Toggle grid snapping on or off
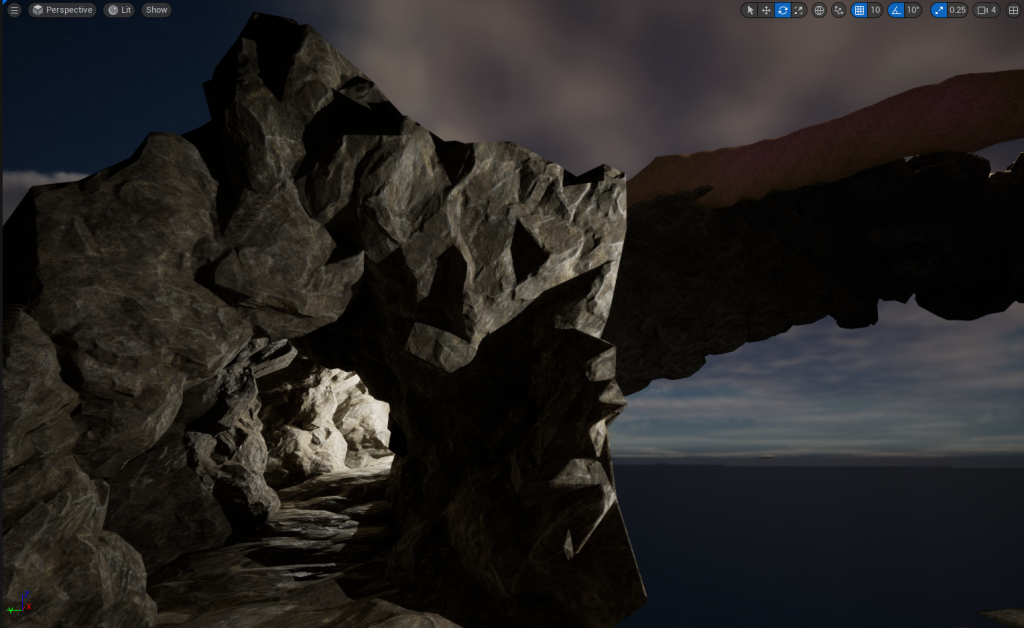1024x628 pixels. tap(858, 10)
